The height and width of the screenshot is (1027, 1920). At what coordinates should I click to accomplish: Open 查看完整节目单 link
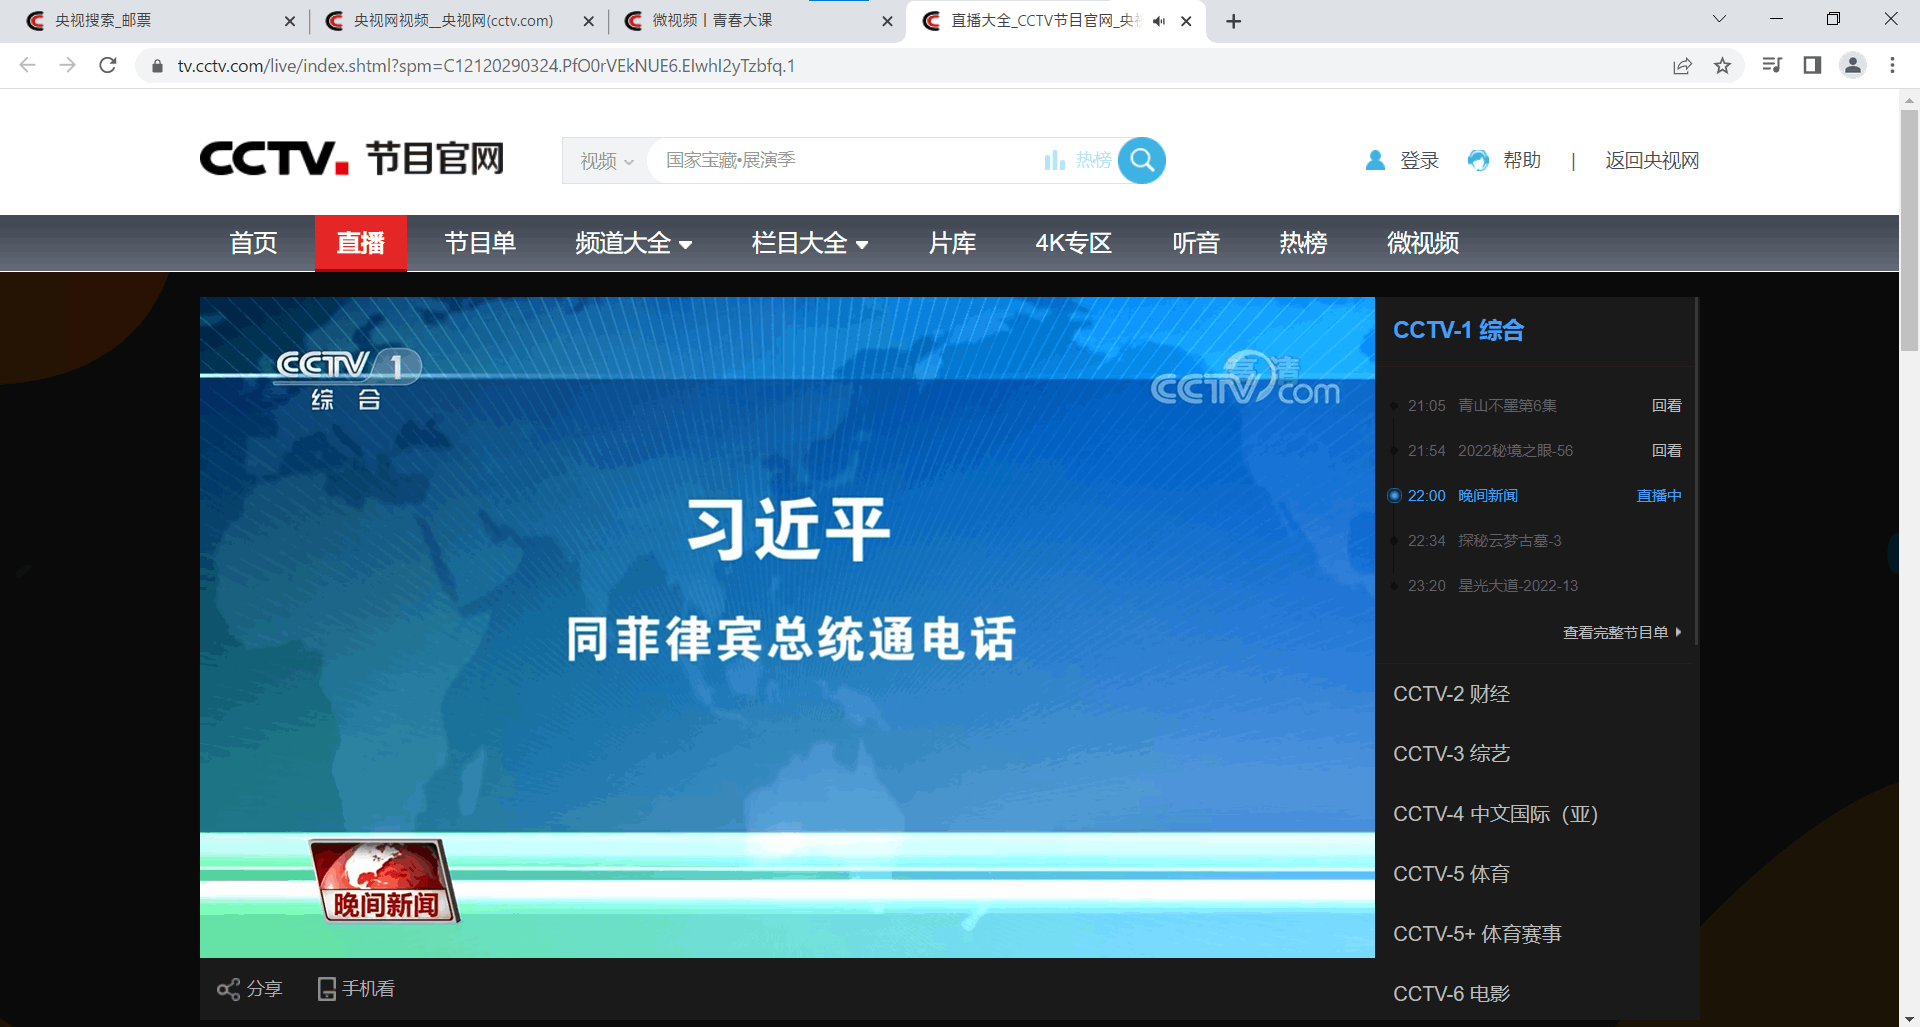coord(1622,632)
